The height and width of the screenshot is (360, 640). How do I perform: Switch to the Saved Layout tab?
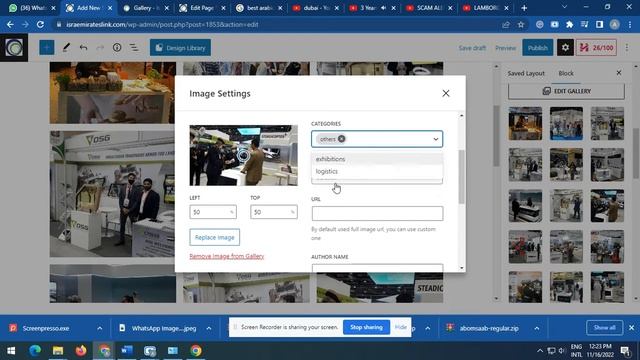click(526, 73)
